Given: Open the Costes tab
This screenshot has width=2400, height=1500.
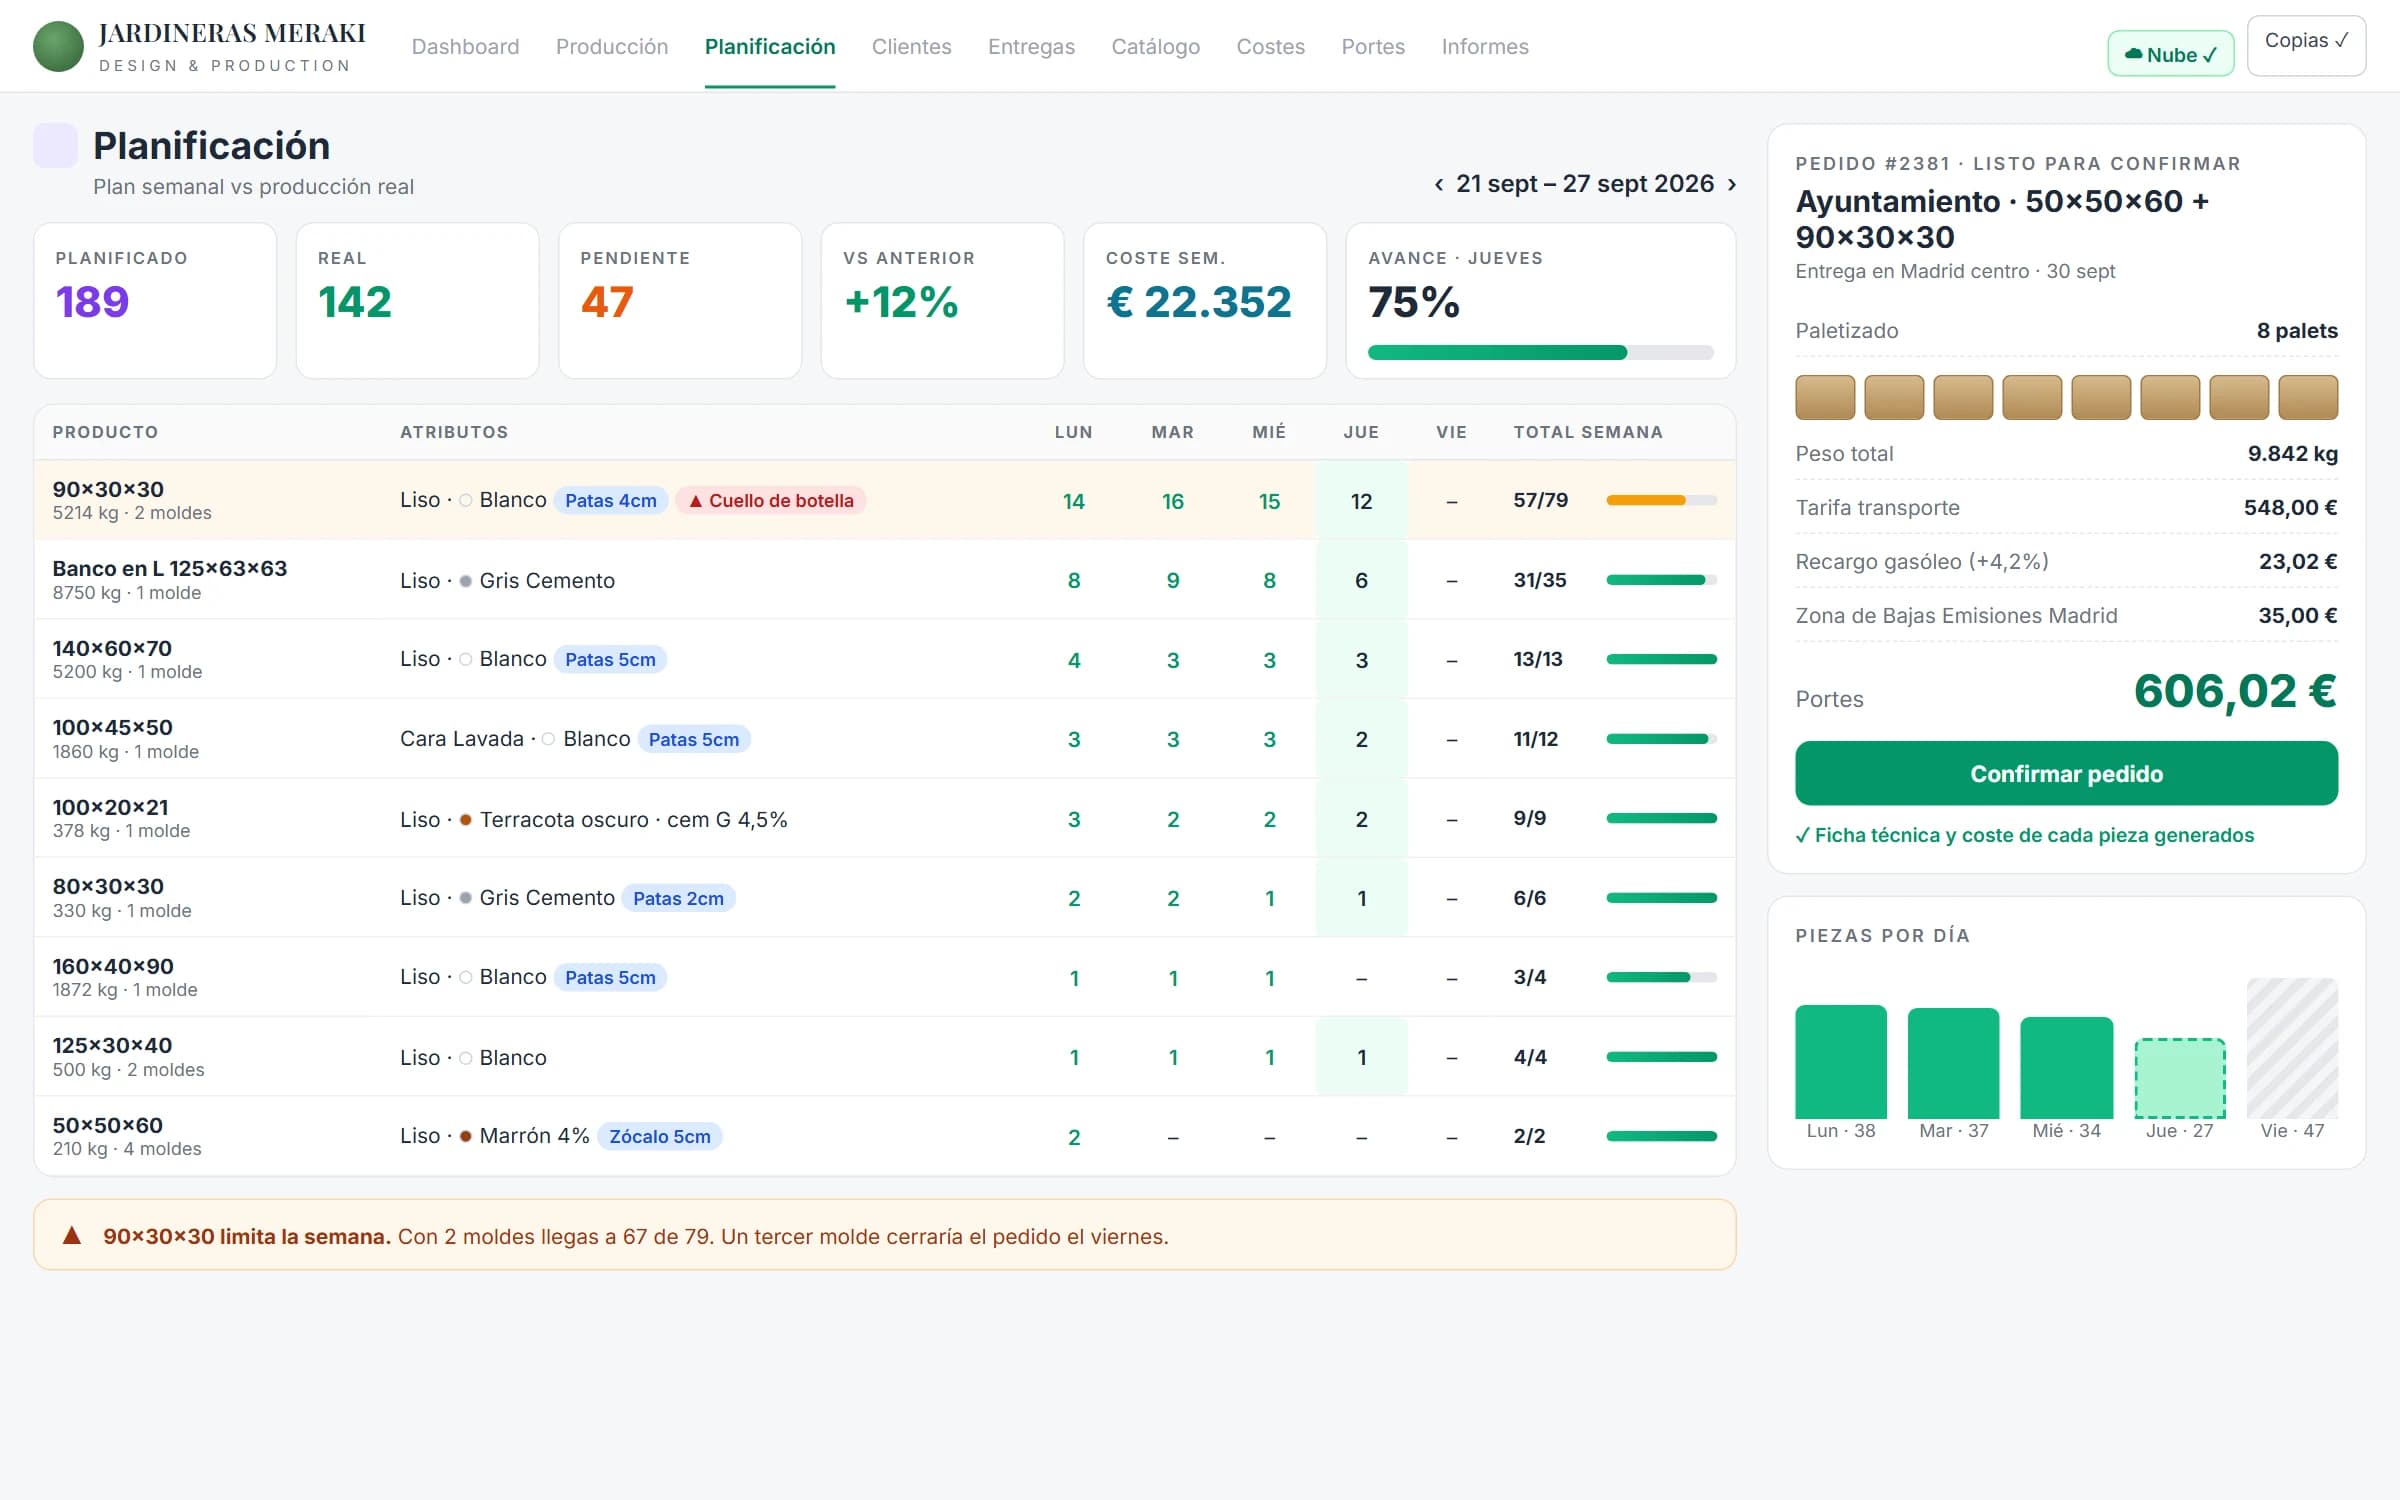Looking at the screenshot, I should pyautogui.click(x=1270, y=47).
